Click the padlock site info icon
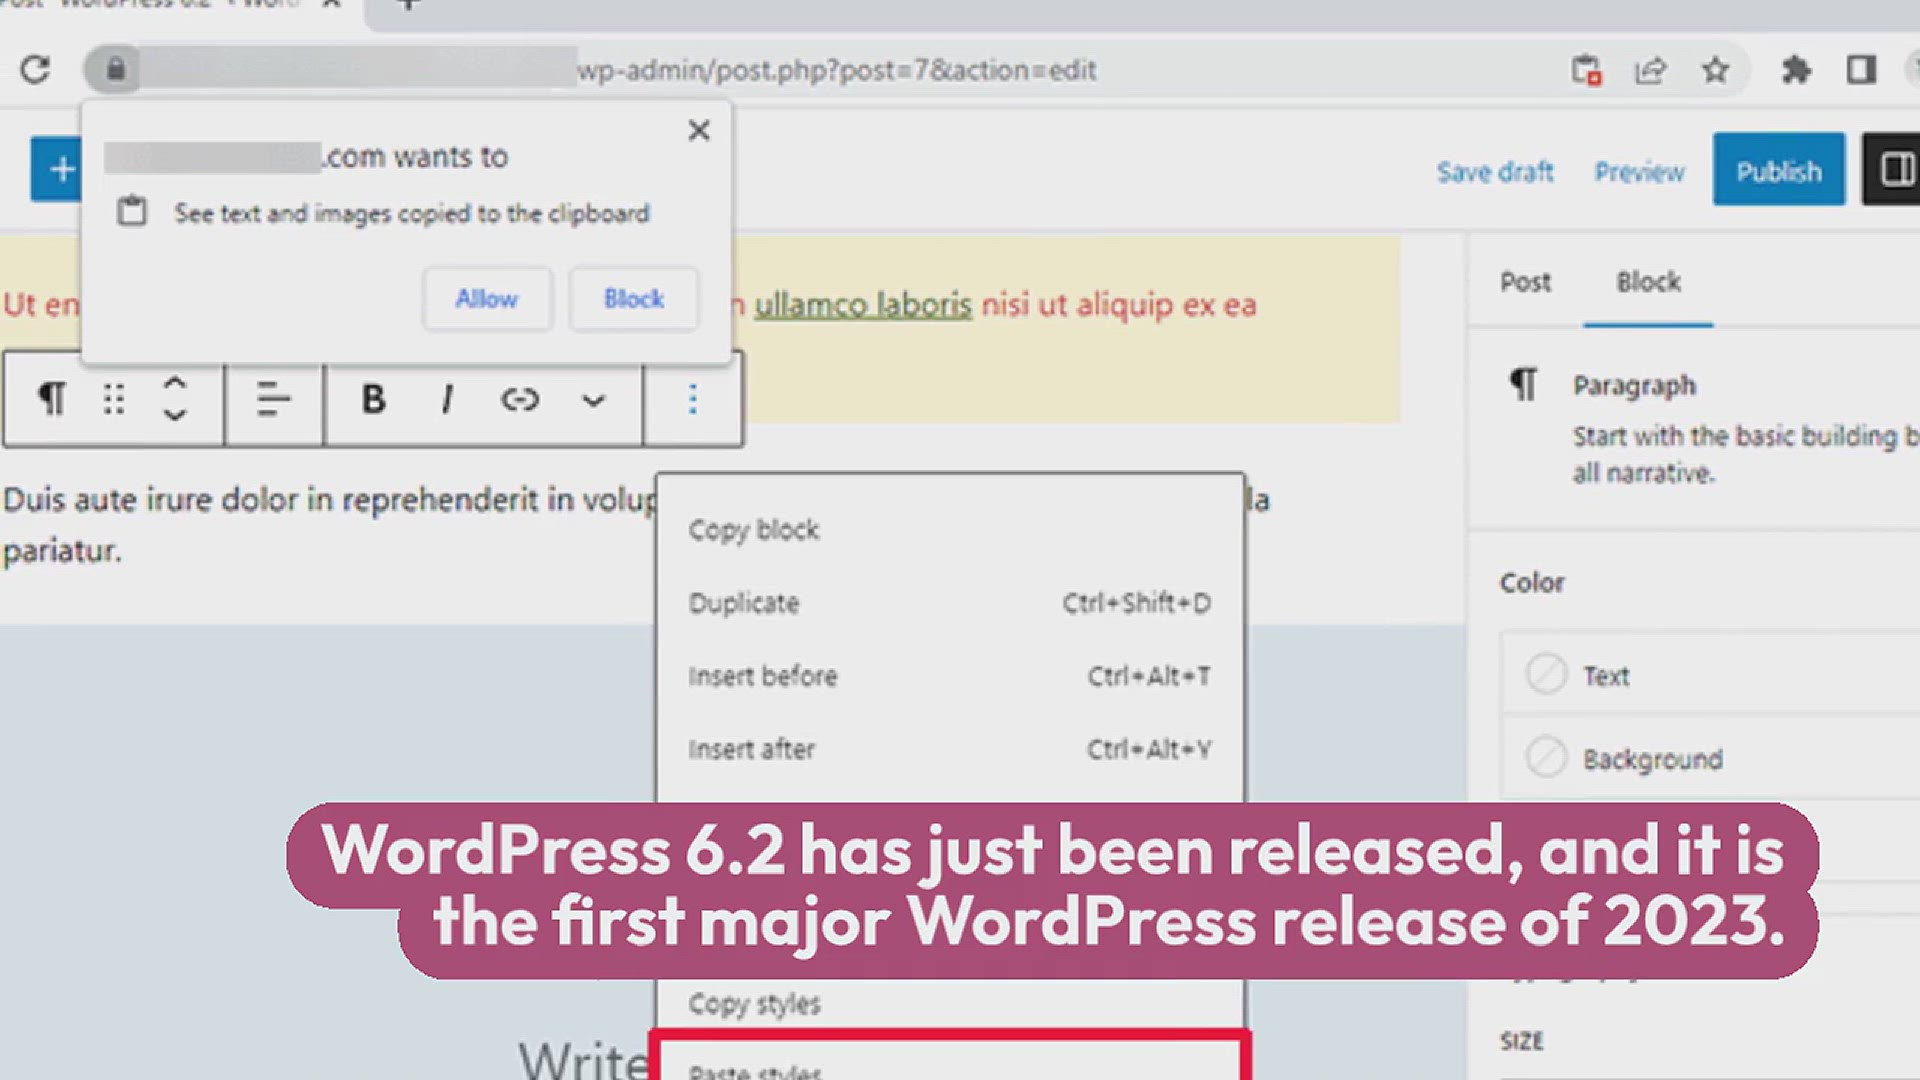1920x1080 pixels. pos(116,69)
